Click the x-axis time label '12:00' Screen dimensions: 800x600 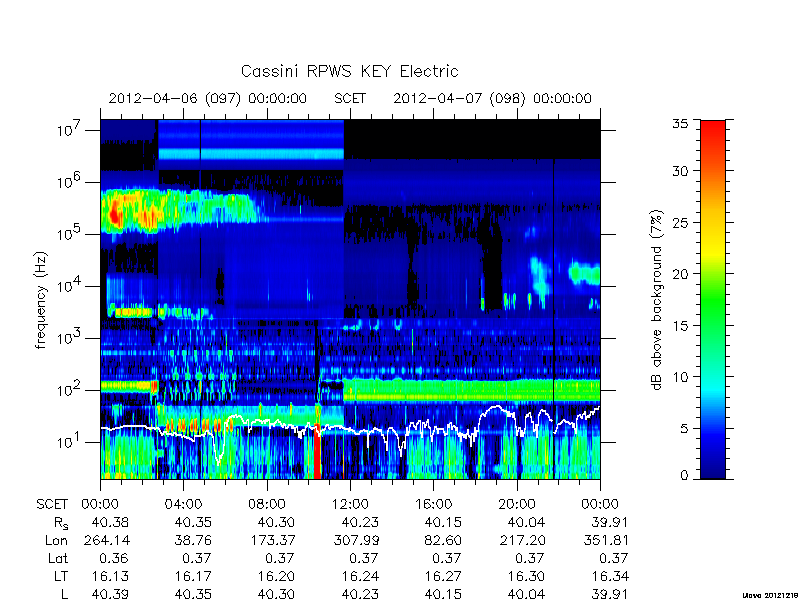click(350, 504)
